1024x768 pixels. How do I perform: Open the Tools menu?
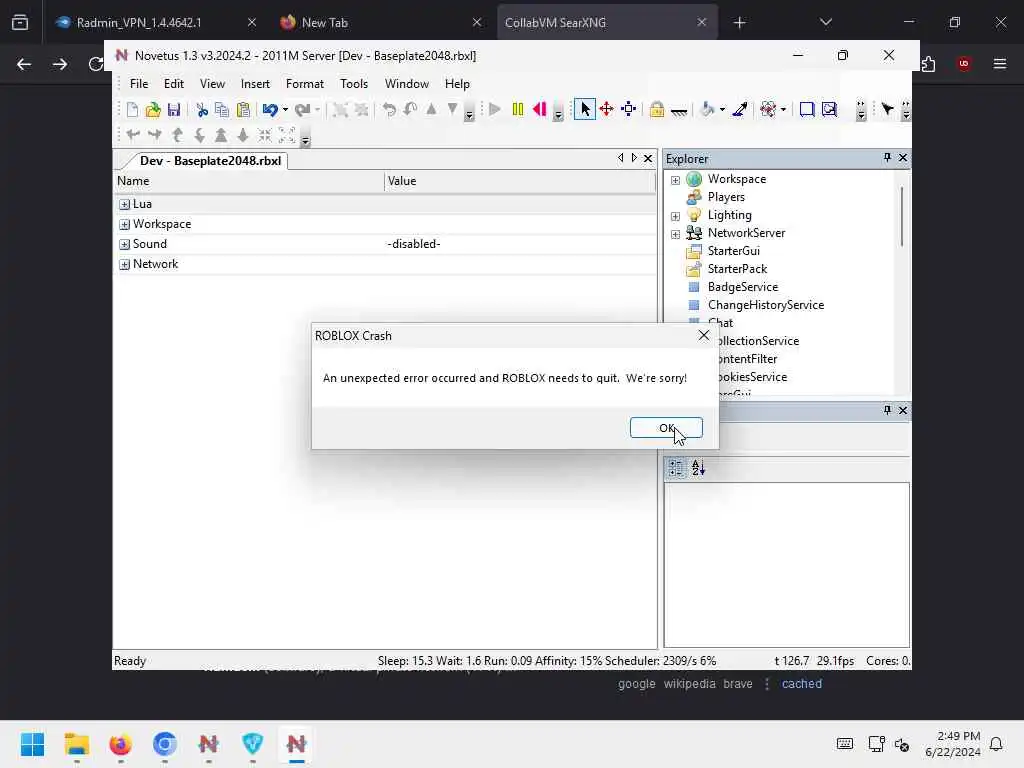354,84
